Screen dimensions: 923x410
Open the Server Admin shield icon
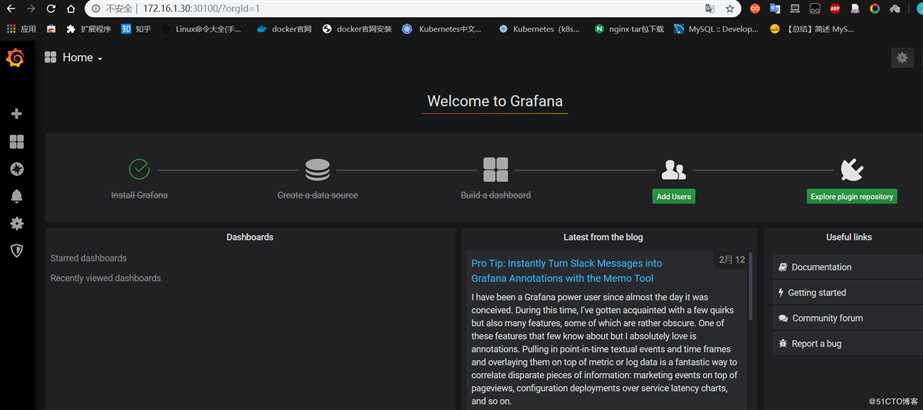16,251
